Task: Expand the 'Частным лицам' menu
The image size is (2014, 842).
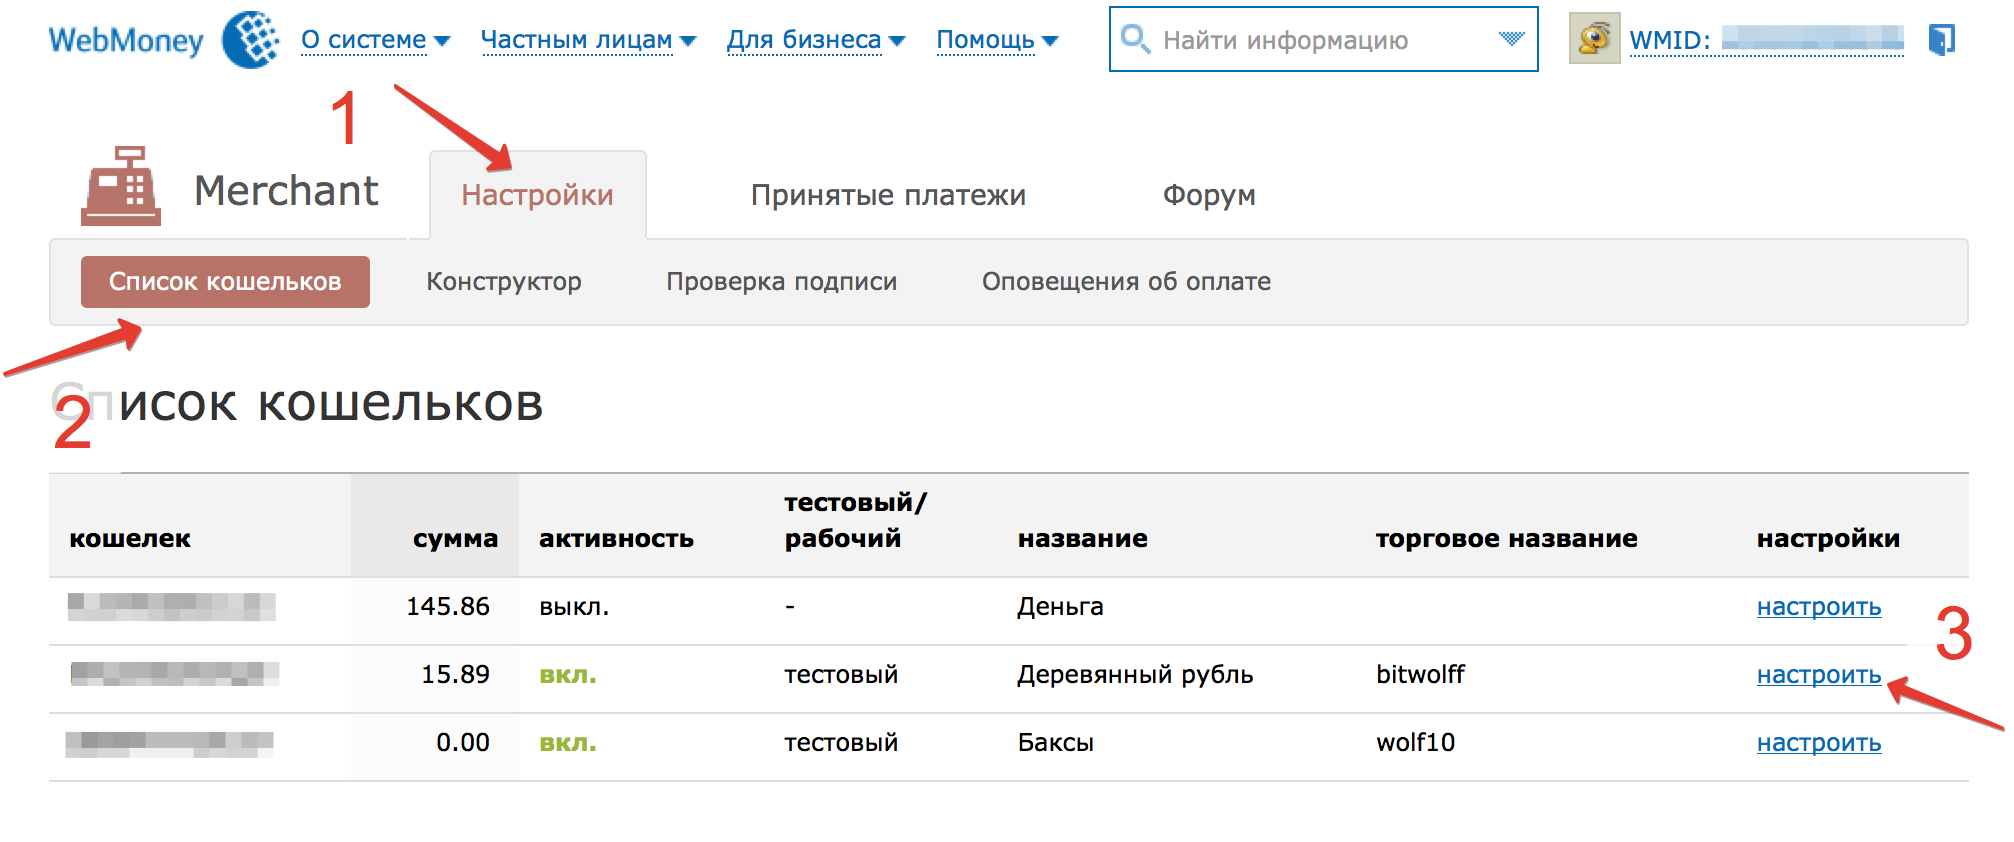Action: 588,40
